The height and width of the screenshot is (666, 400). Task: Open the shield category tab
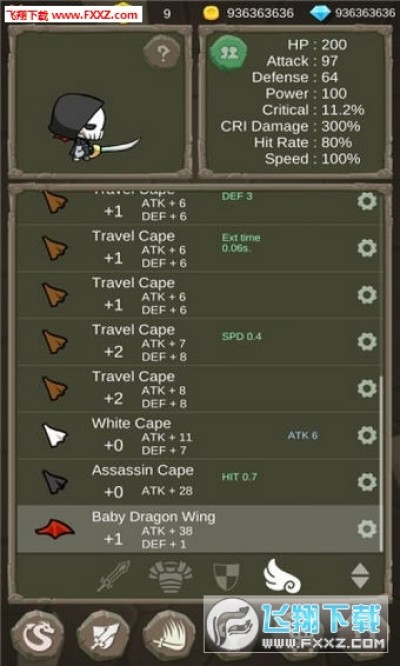226,577
